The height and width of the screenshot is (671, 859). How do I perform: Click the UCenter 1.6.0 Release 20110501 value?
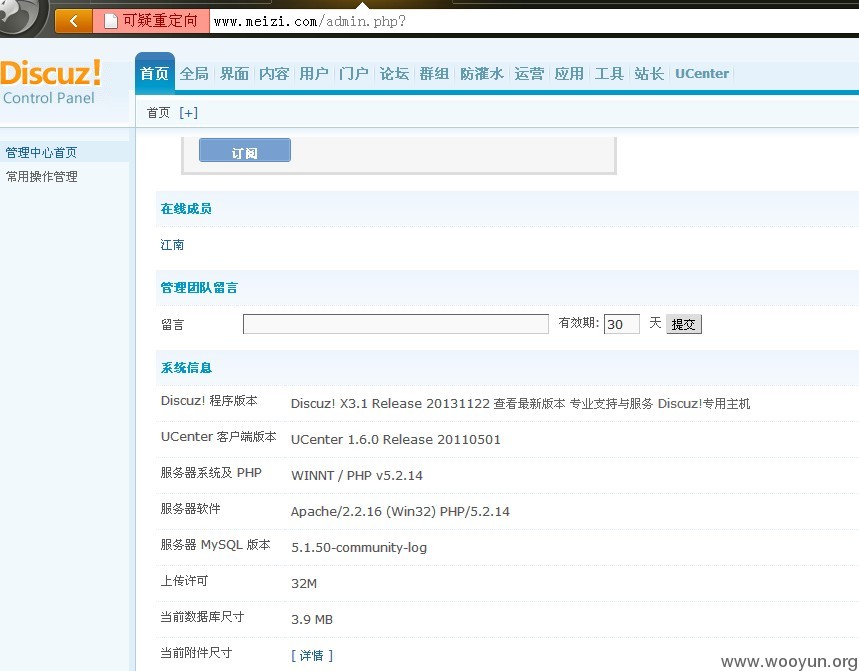coord(396,439)
